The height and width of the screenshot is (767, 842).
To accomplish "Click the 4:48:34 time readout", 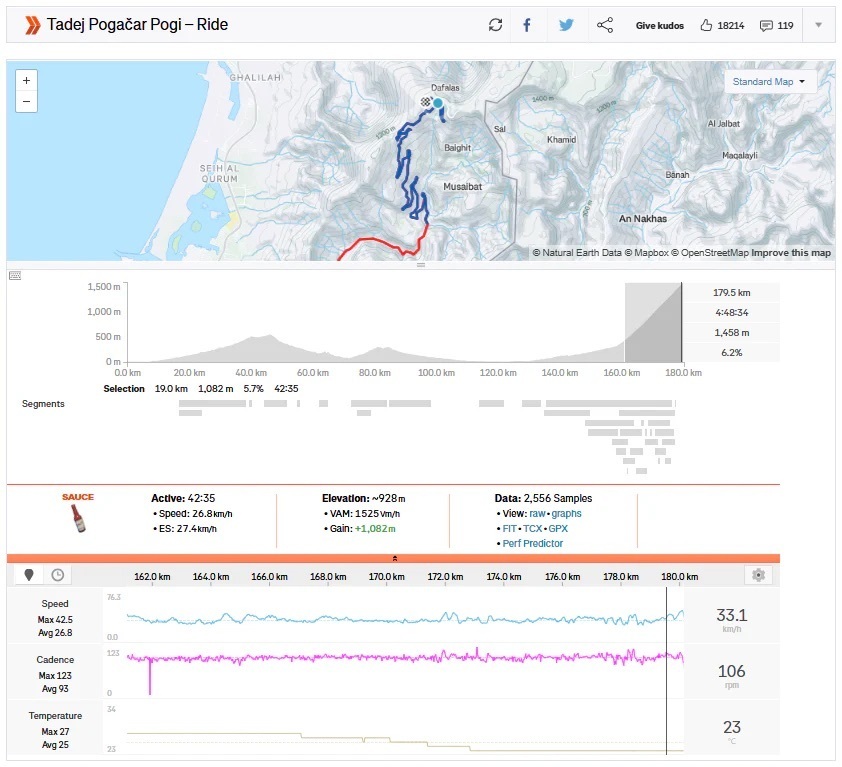I will click(731, 313).
